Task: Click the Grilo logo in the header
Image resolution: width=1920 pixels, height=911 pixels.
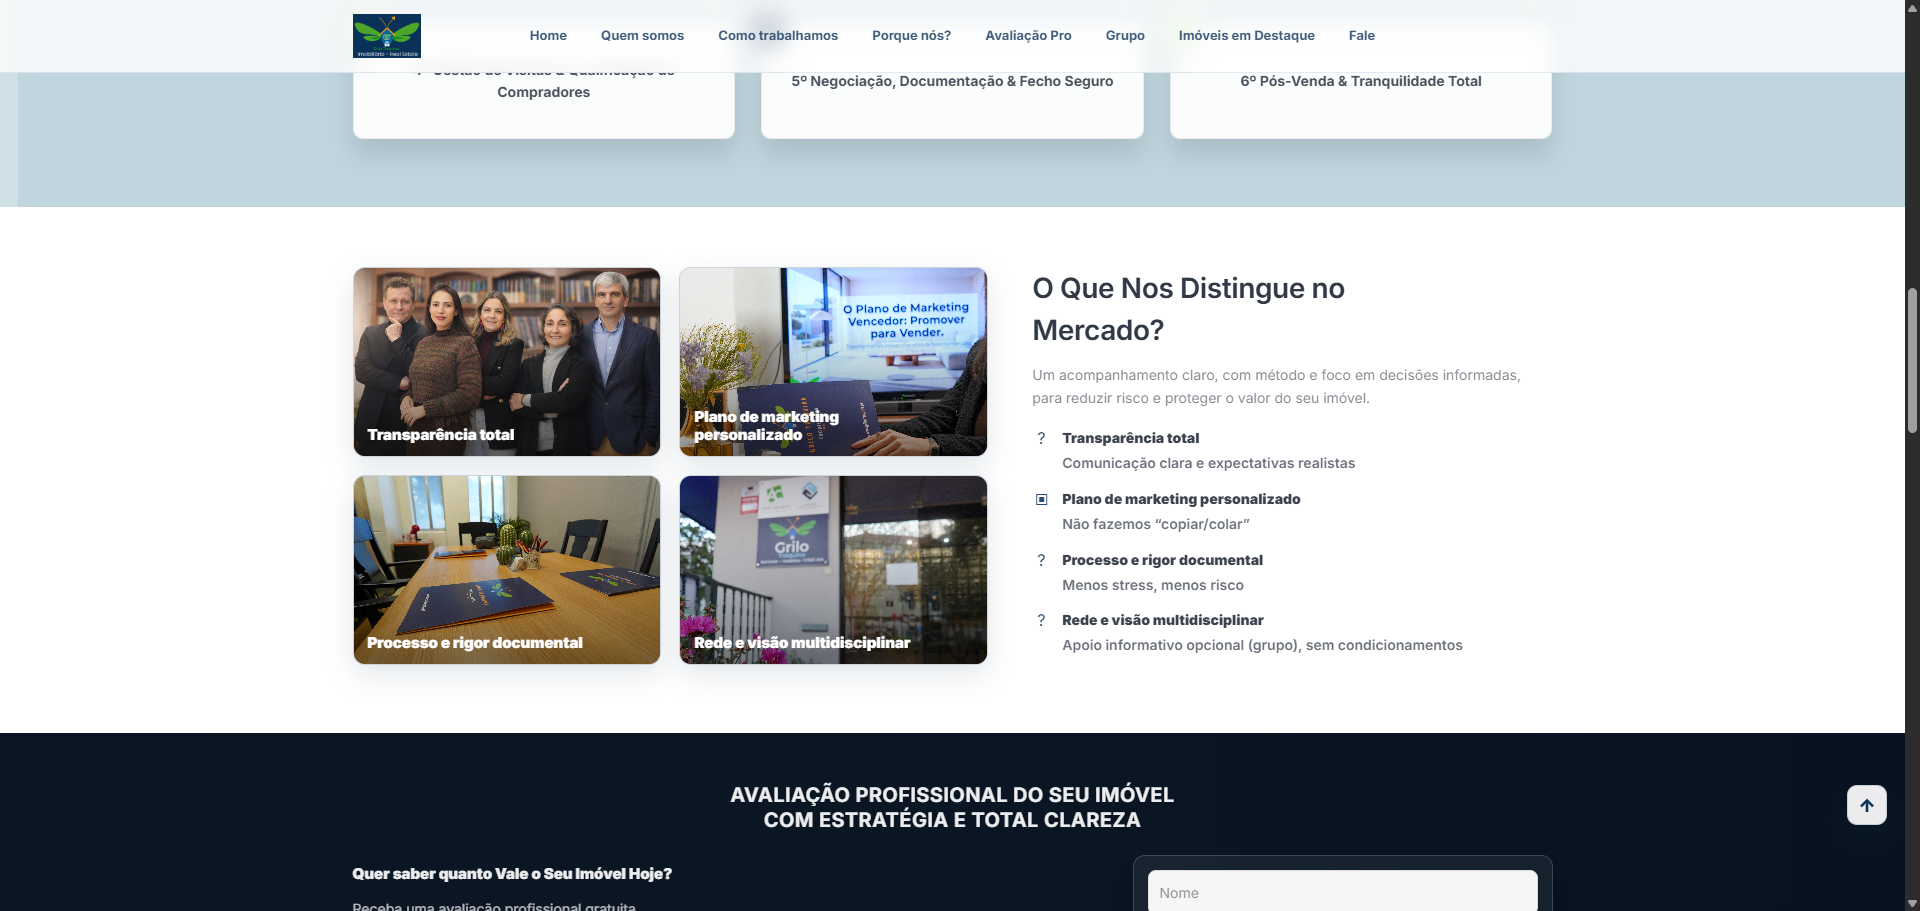Action: (386, 36)
